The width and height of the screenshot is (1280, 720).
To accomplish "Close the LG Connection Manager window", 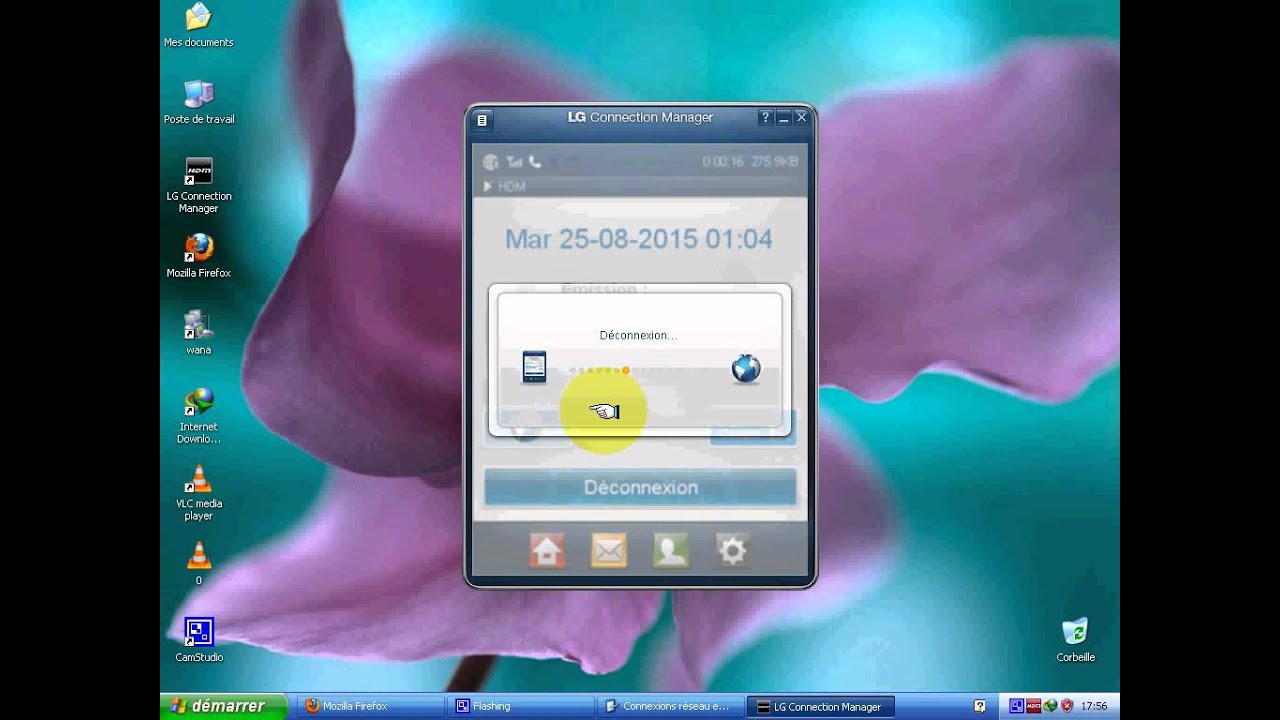I will pos(801,117).
